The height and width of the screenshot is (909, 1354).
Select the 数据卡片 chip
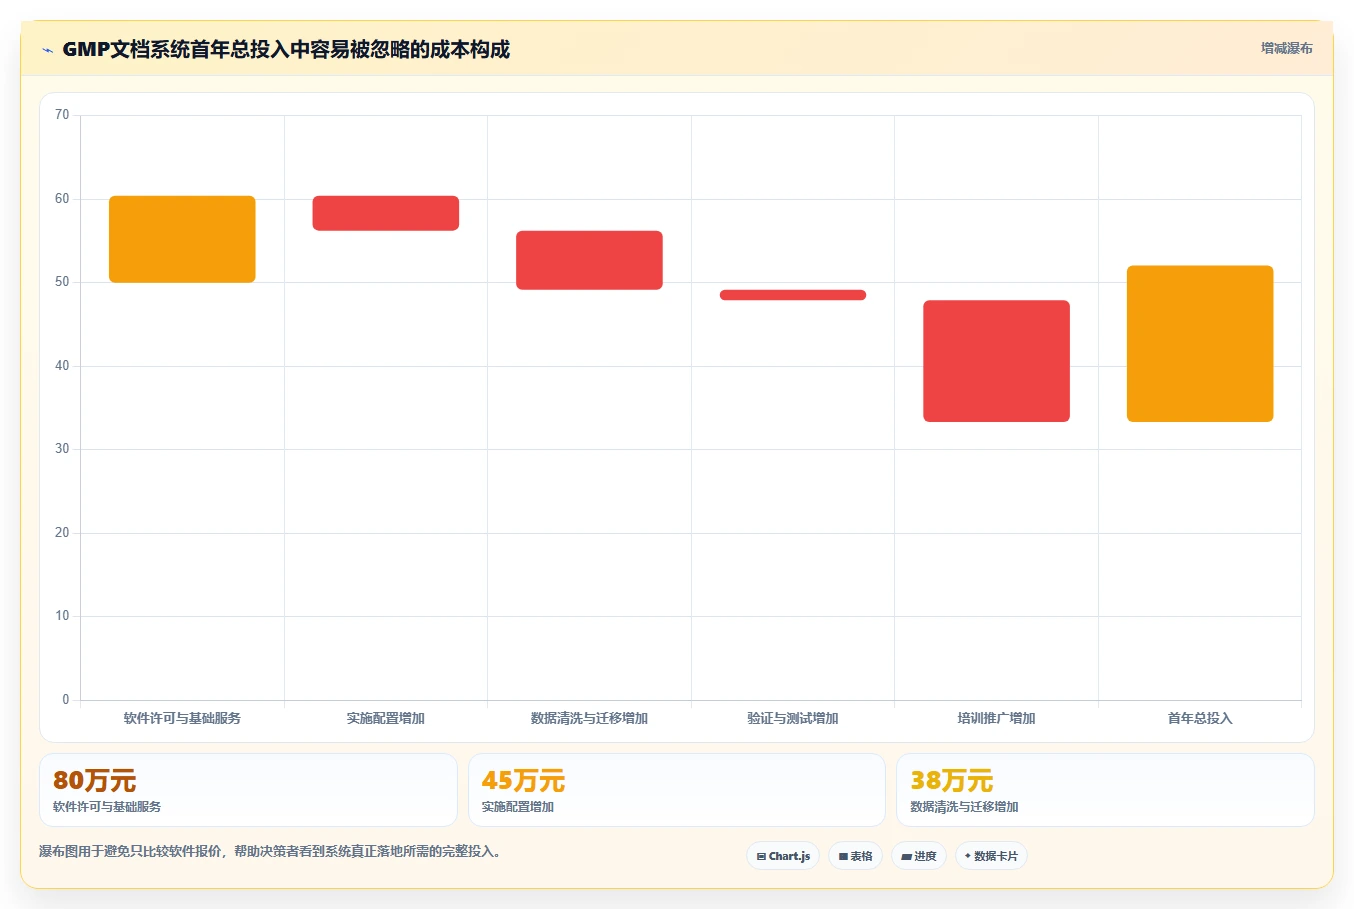pyautogui.click(x=991, y=856)
